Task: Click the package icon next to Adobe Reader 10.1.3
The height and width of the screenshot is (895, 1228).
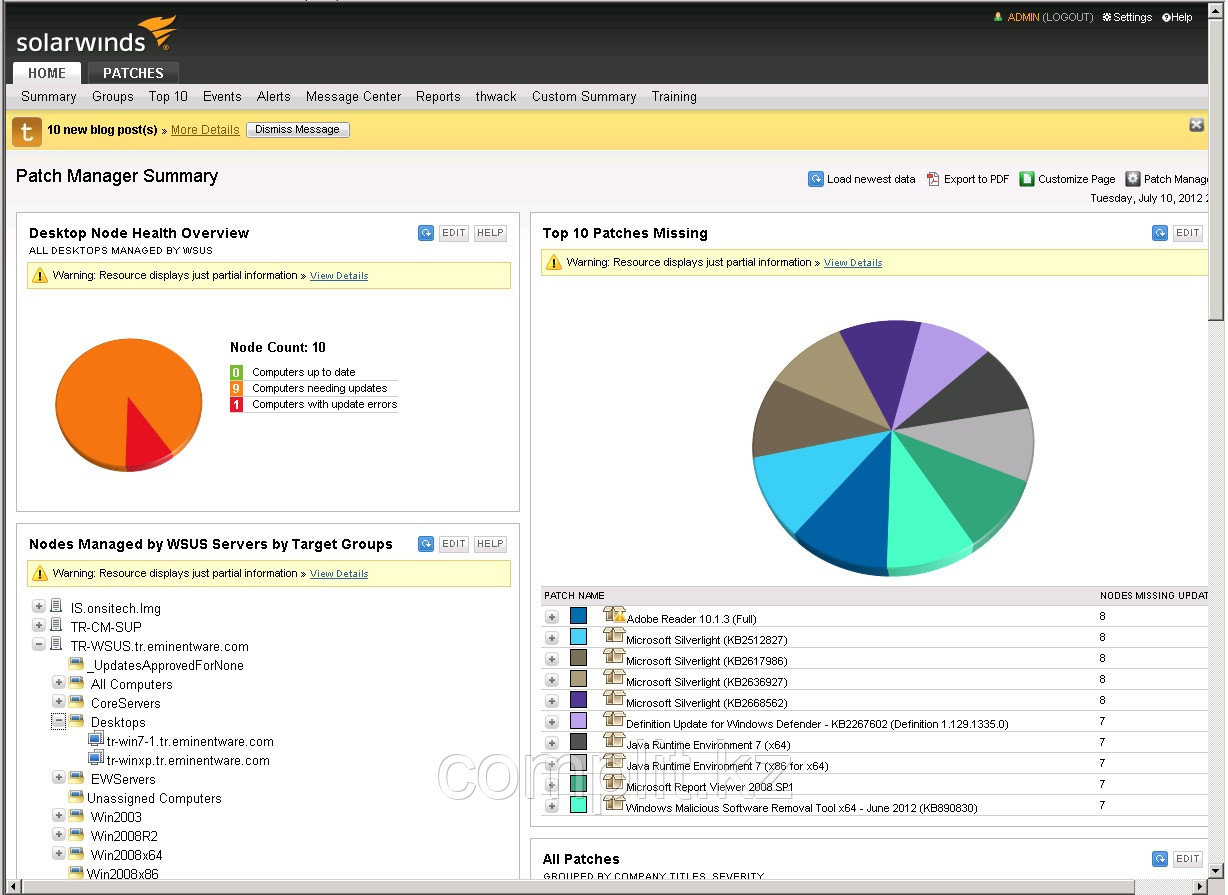Action: coord(614,616)
